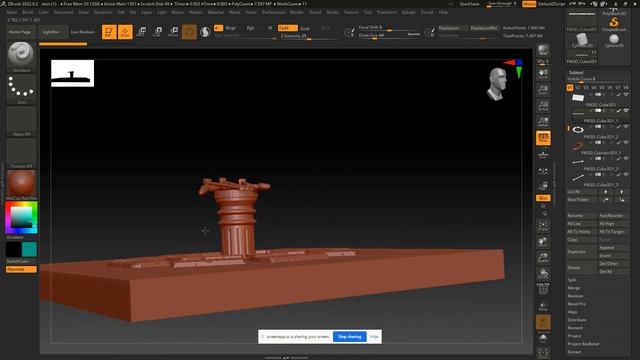Toggle the Line Fill PolyF icon
Screen dimensions: 640x360
pos(543,289)
